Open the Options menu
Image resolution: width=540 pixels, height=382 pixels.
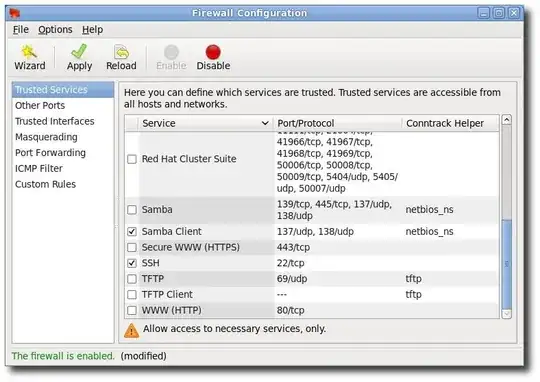(x=55, y=30)
